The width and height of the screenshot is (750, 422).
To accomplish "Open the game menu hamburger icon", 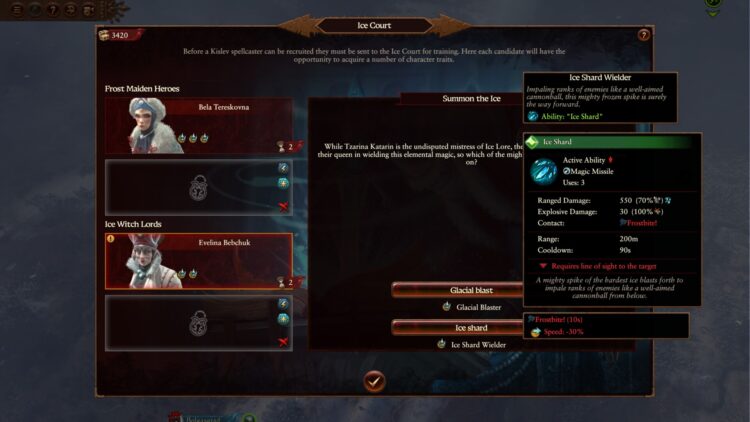I will tap(17, 10).
